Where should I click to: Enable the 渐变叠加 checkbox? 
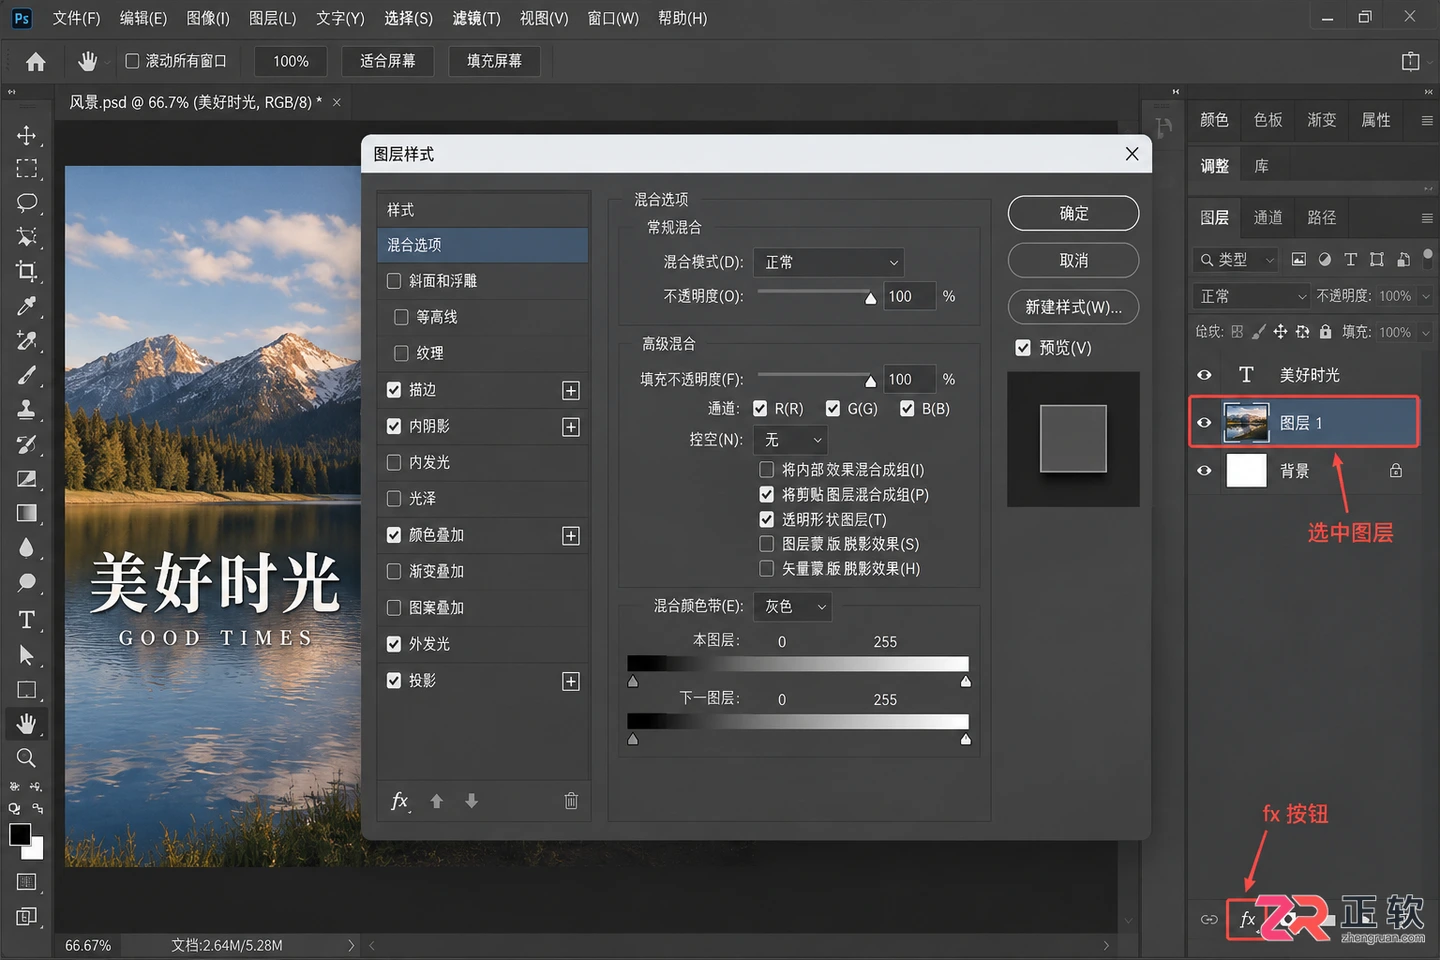click(x=394, y=571)
